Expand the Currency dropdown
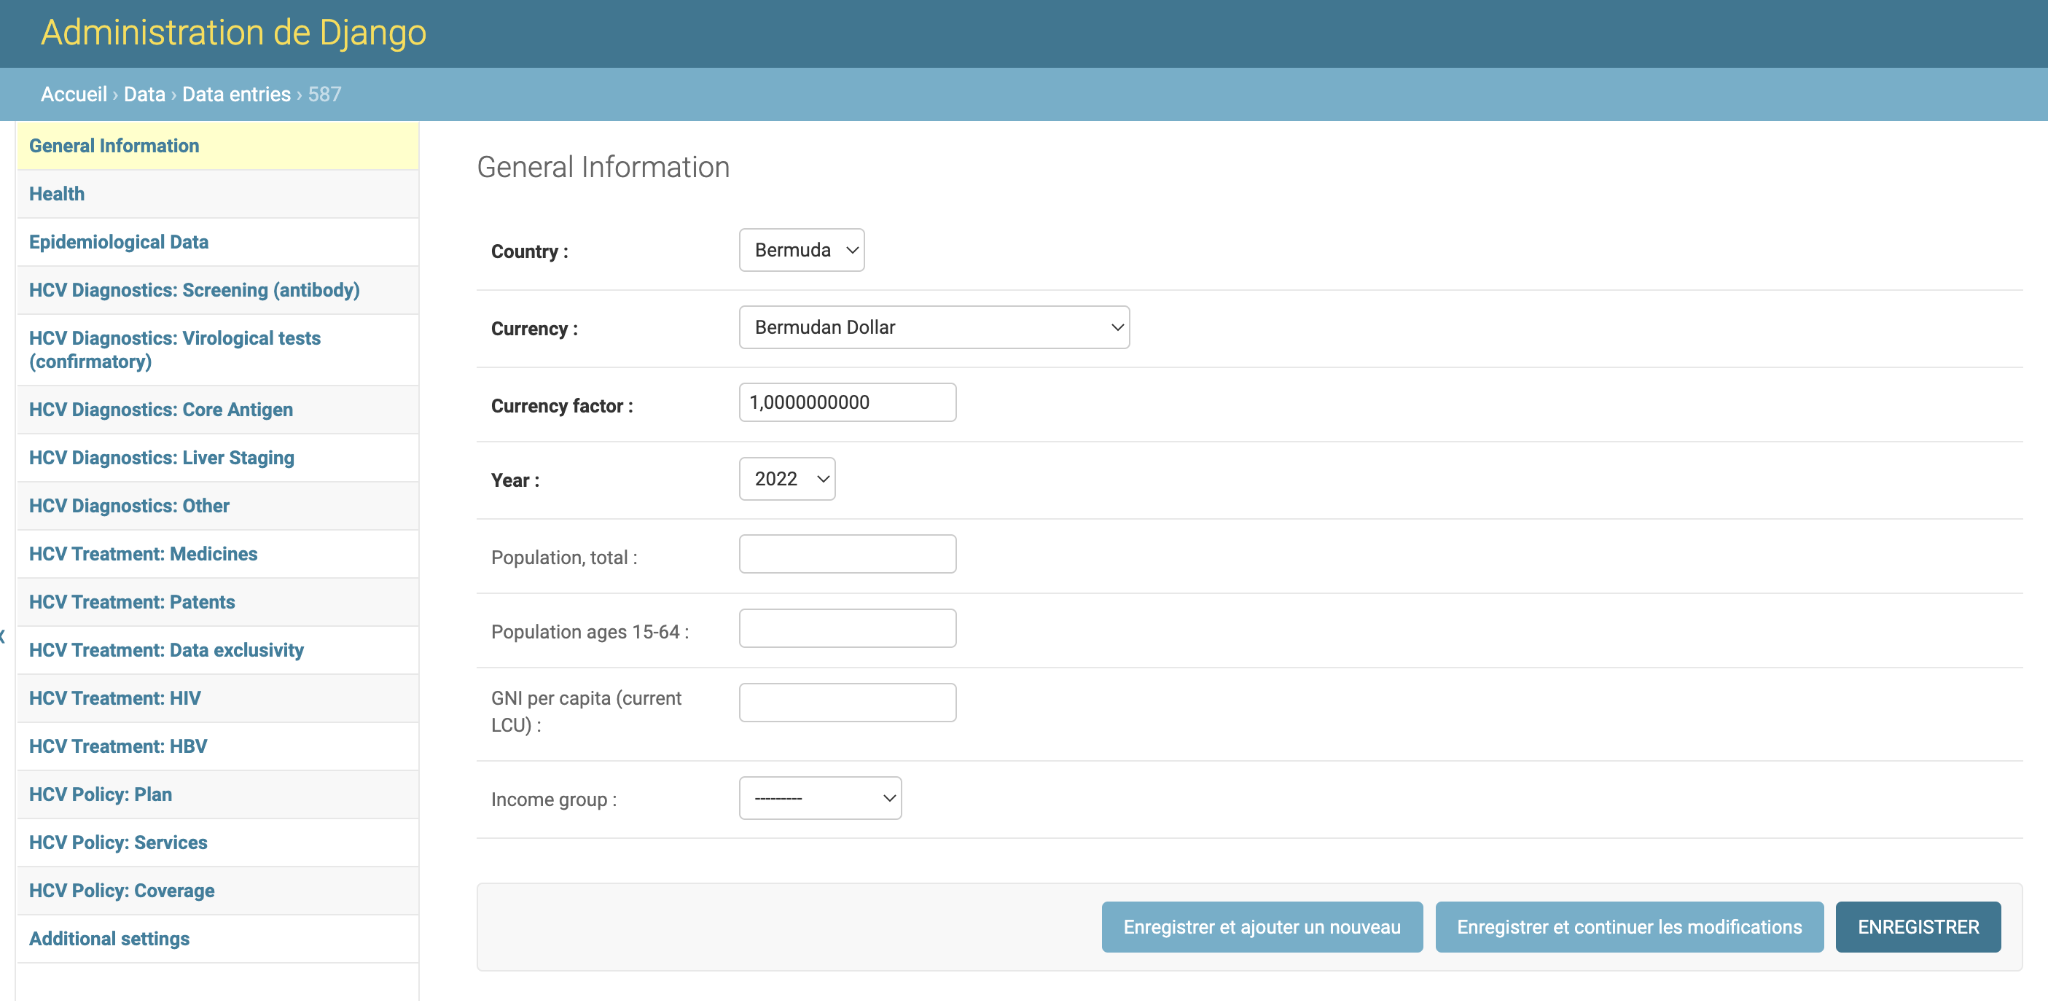 [x=933, y=327]
